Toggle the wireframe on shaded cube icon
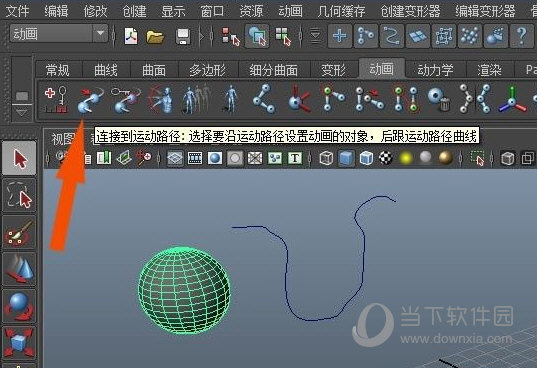 [x=366, y=158]
